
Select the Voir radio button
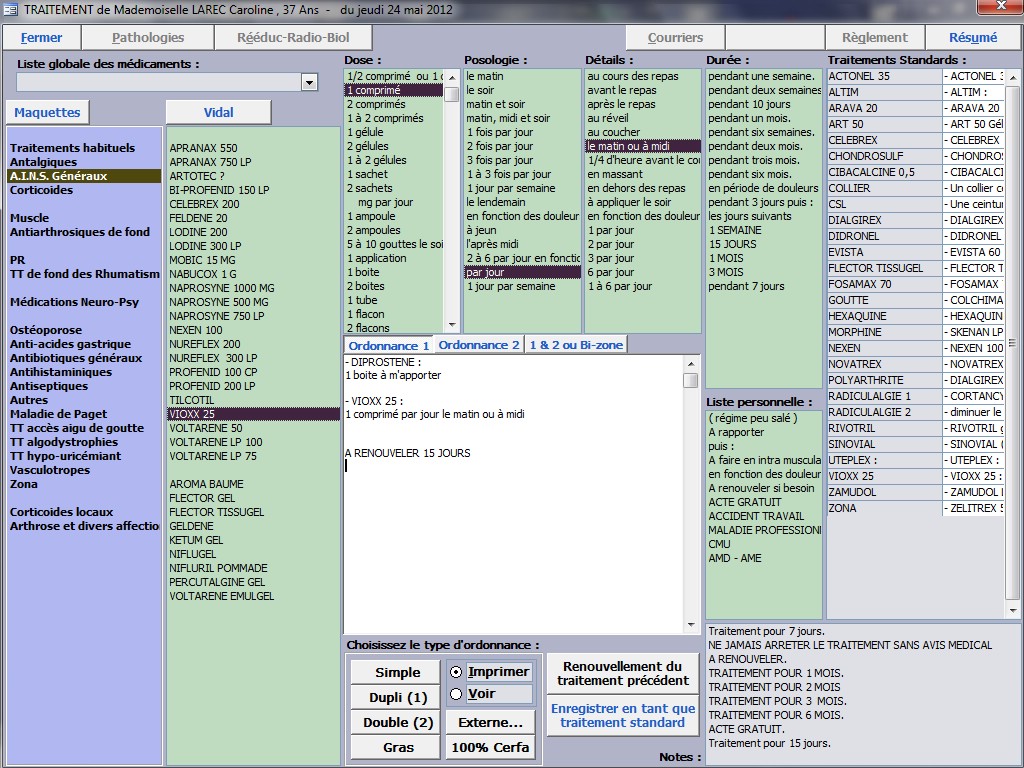click(x=456, y=694)
